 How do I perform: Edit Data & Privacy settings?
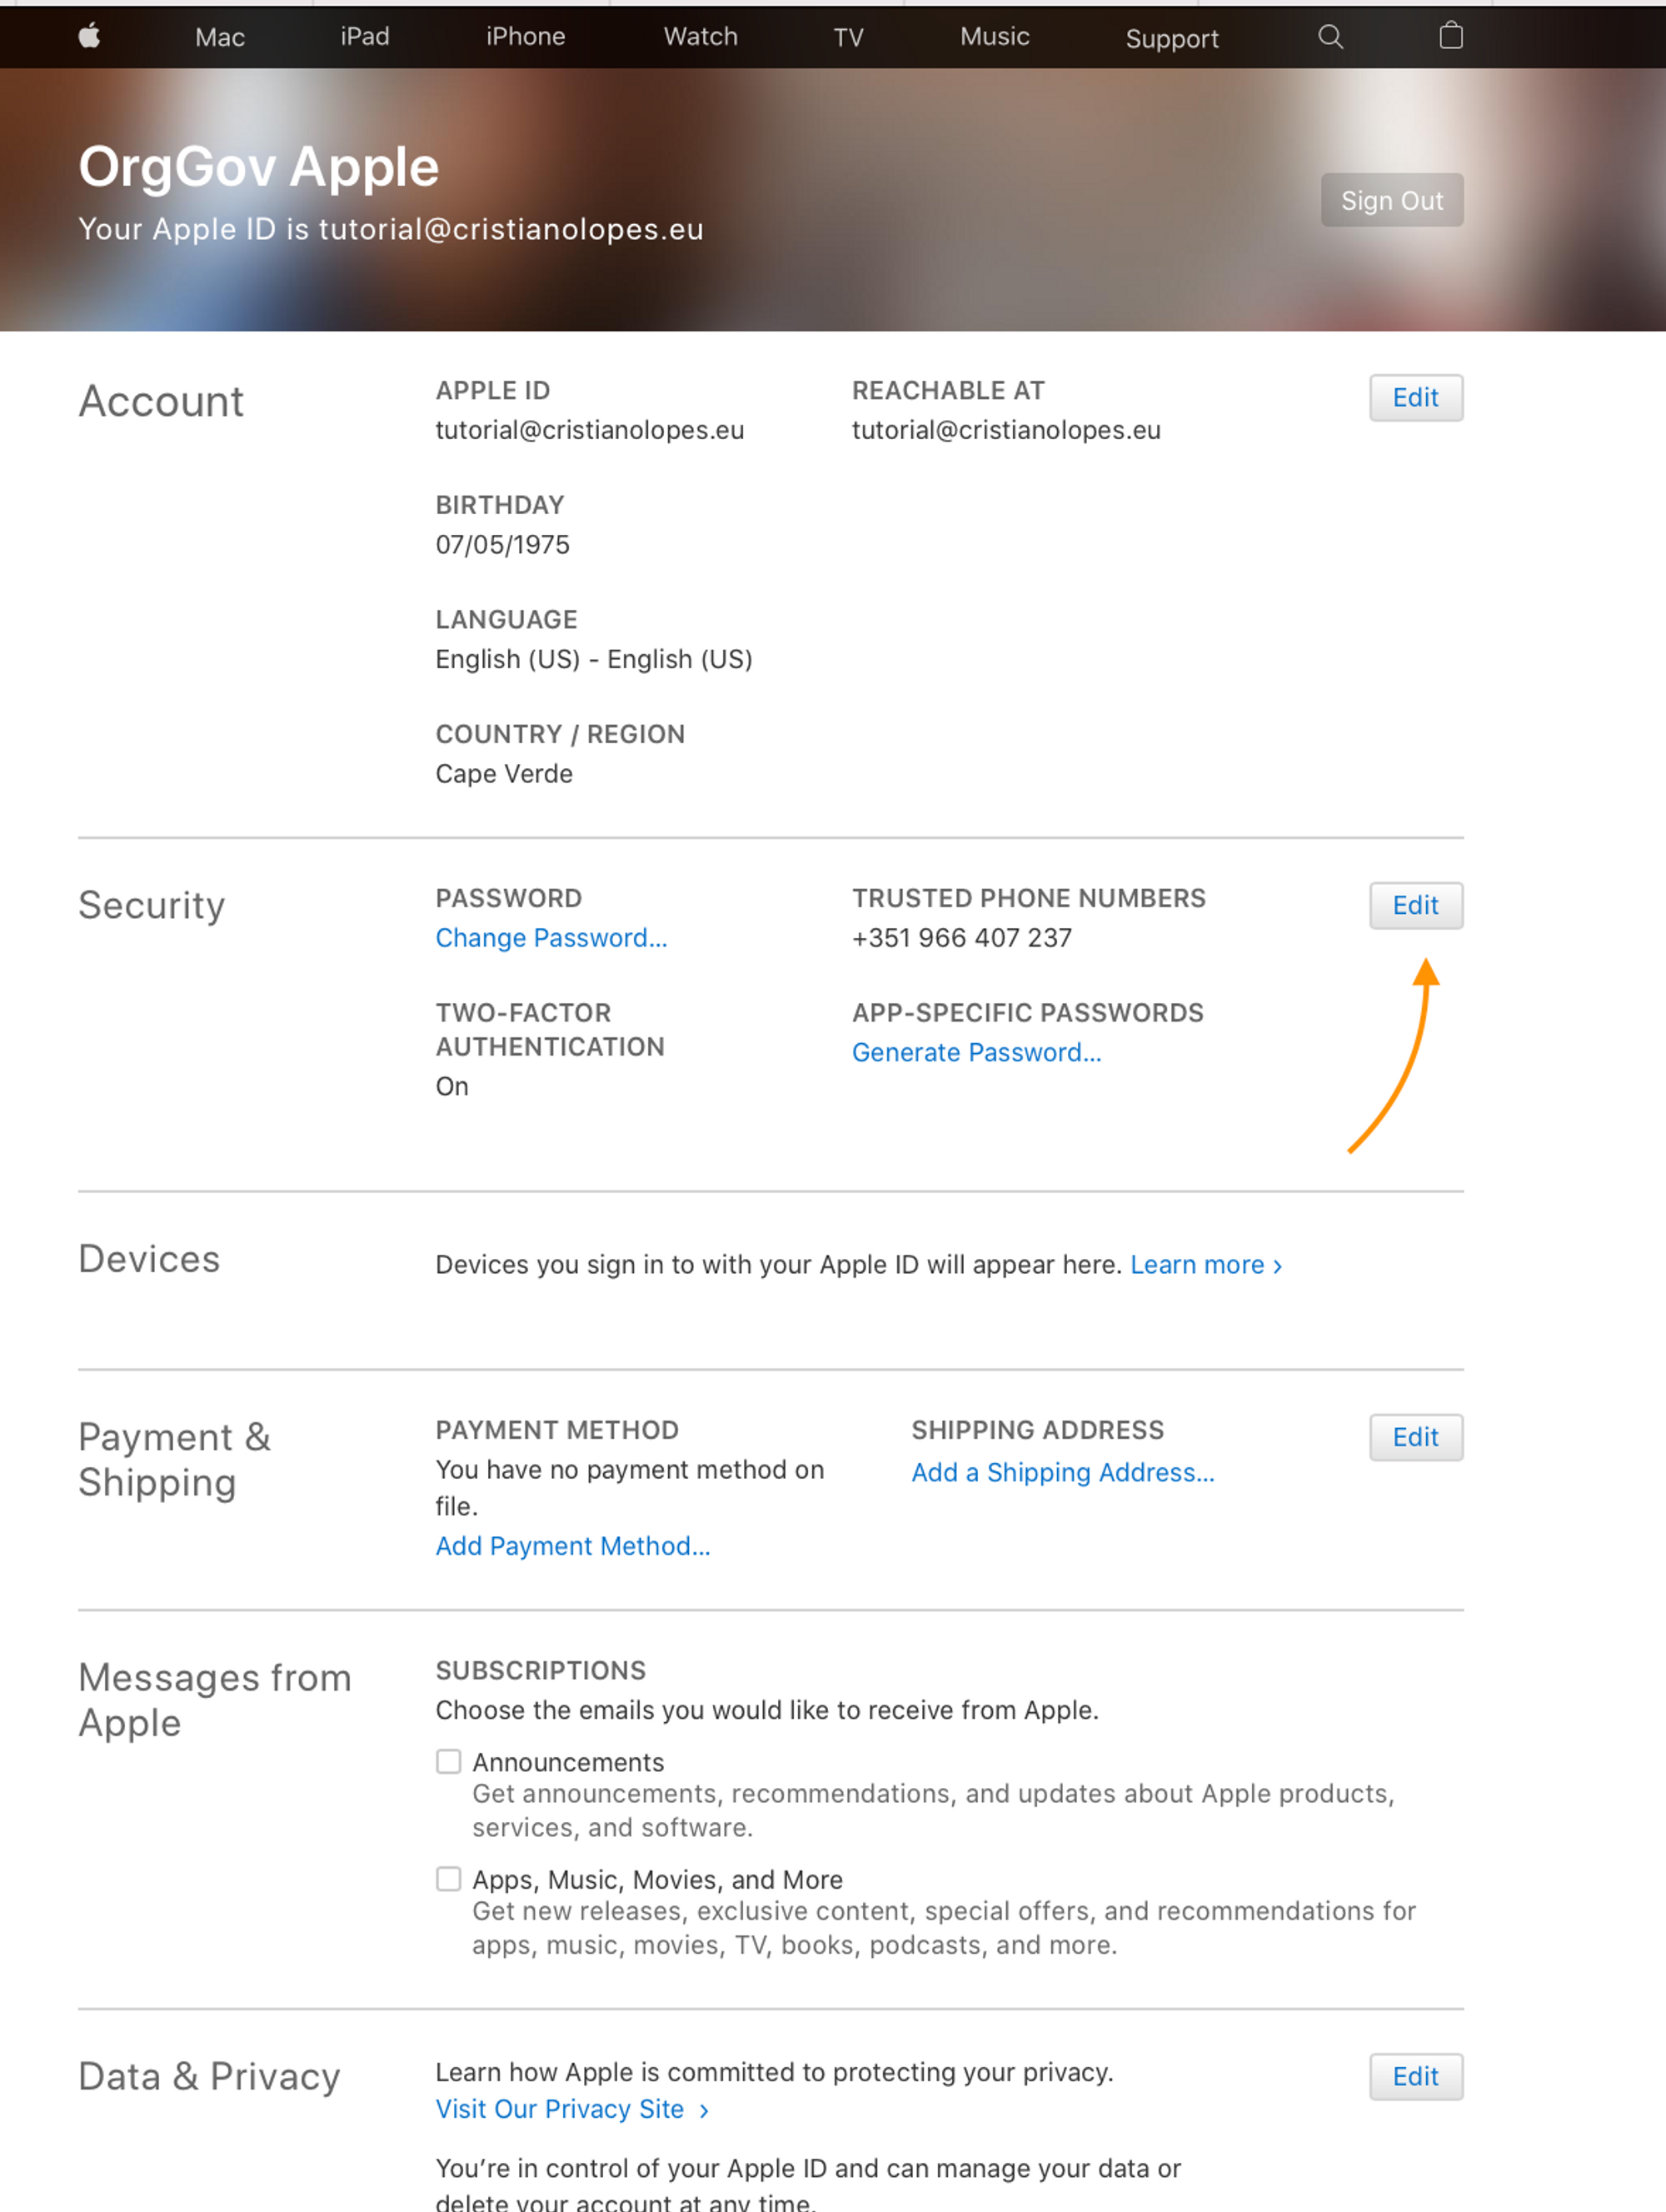click(x=1415, y=2077)
